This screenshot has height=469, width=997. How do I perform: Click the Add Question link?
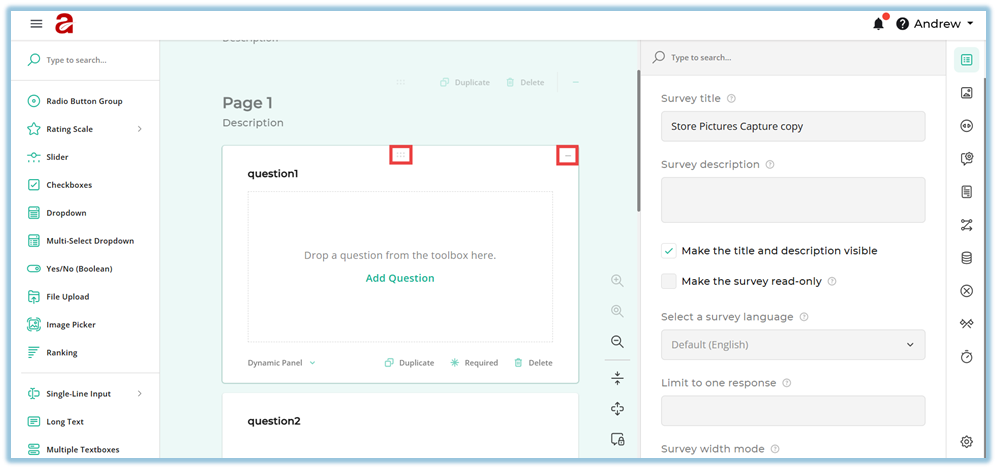point(400,278)
